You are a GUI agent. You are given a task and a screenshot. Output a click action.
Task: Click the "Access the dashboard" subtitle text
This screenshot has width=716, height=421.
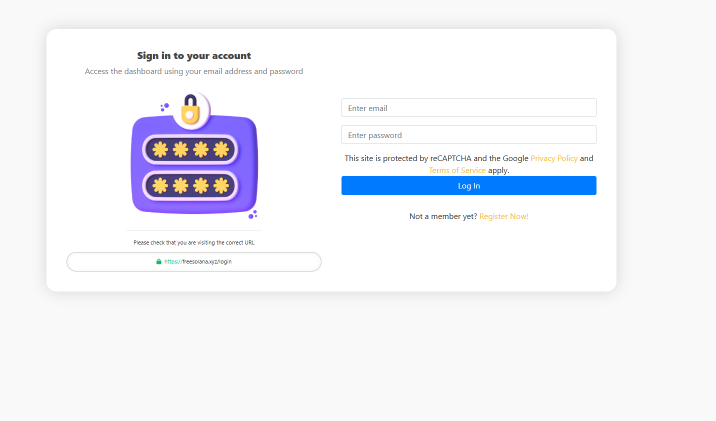[194, 71]
